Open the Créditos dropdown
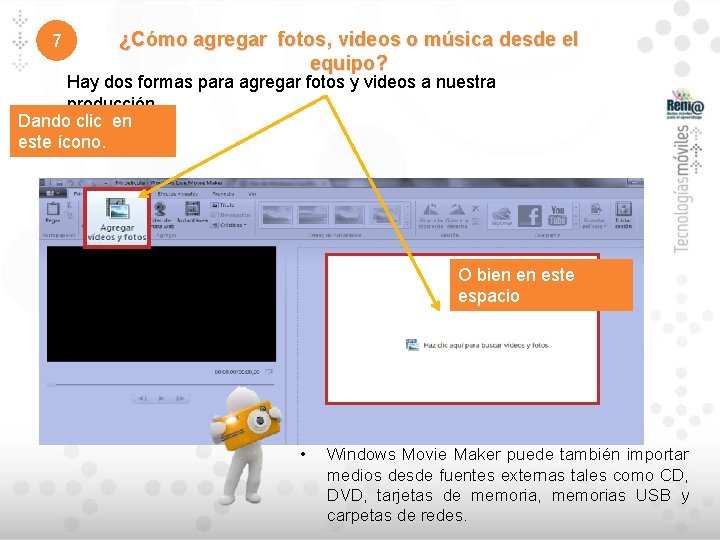 click(x=229, y=225)
